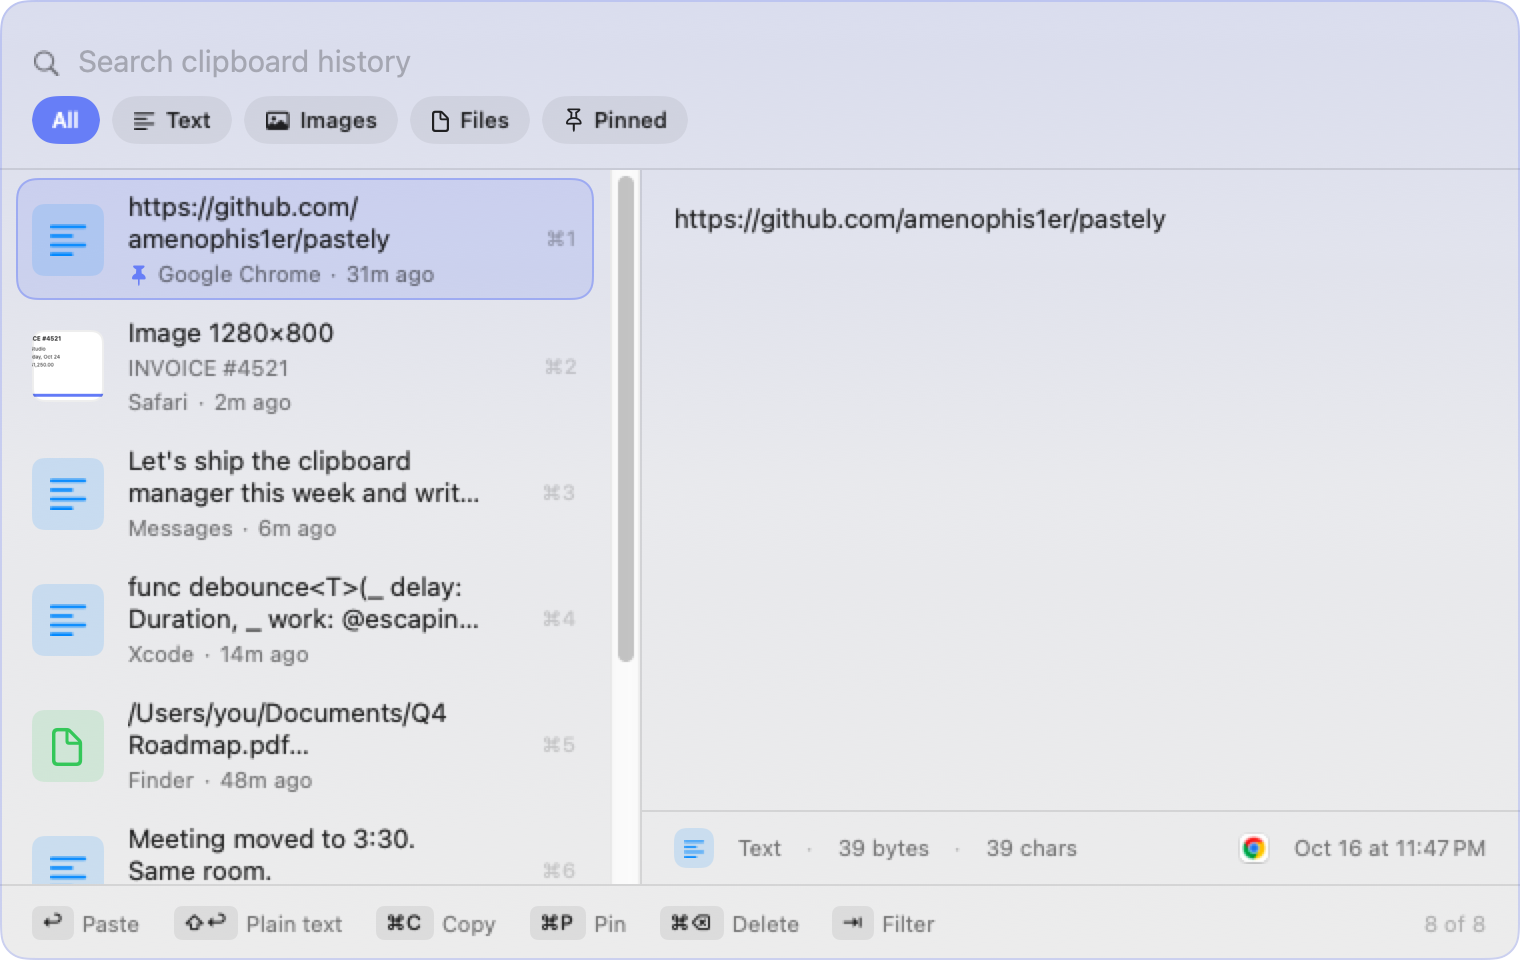Switch to the Text filter tab
Screen dimensions: 1520x960
172,120
